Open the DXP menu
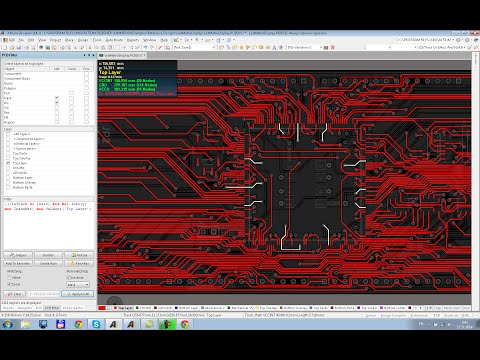 click(x=9, y=40)
